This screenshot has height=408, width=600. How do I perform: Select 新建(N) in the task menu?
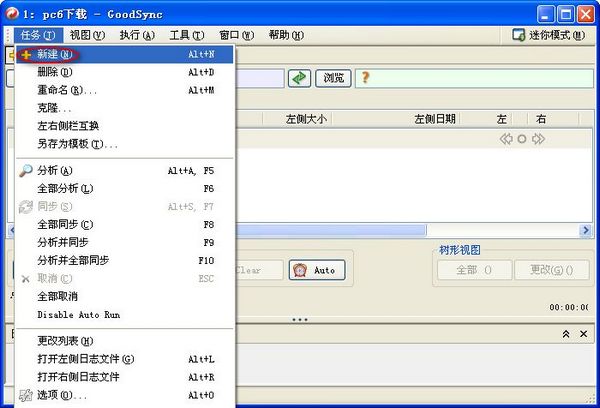tap(124, 54)
